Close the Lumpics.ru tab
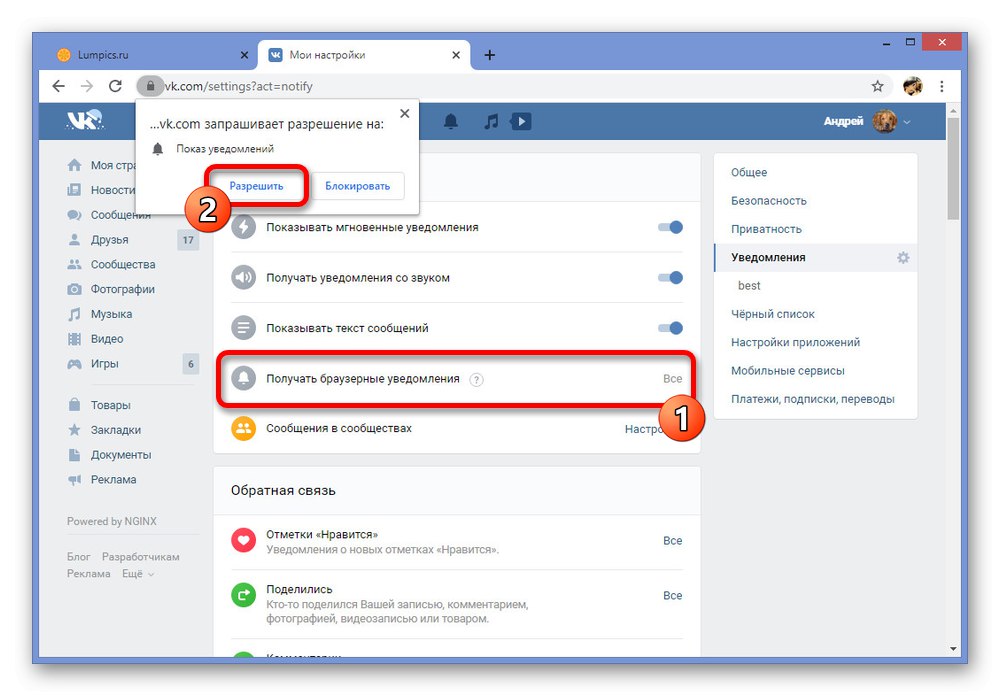This screenshot has width=1000, height=696. (x=244, y=56)
